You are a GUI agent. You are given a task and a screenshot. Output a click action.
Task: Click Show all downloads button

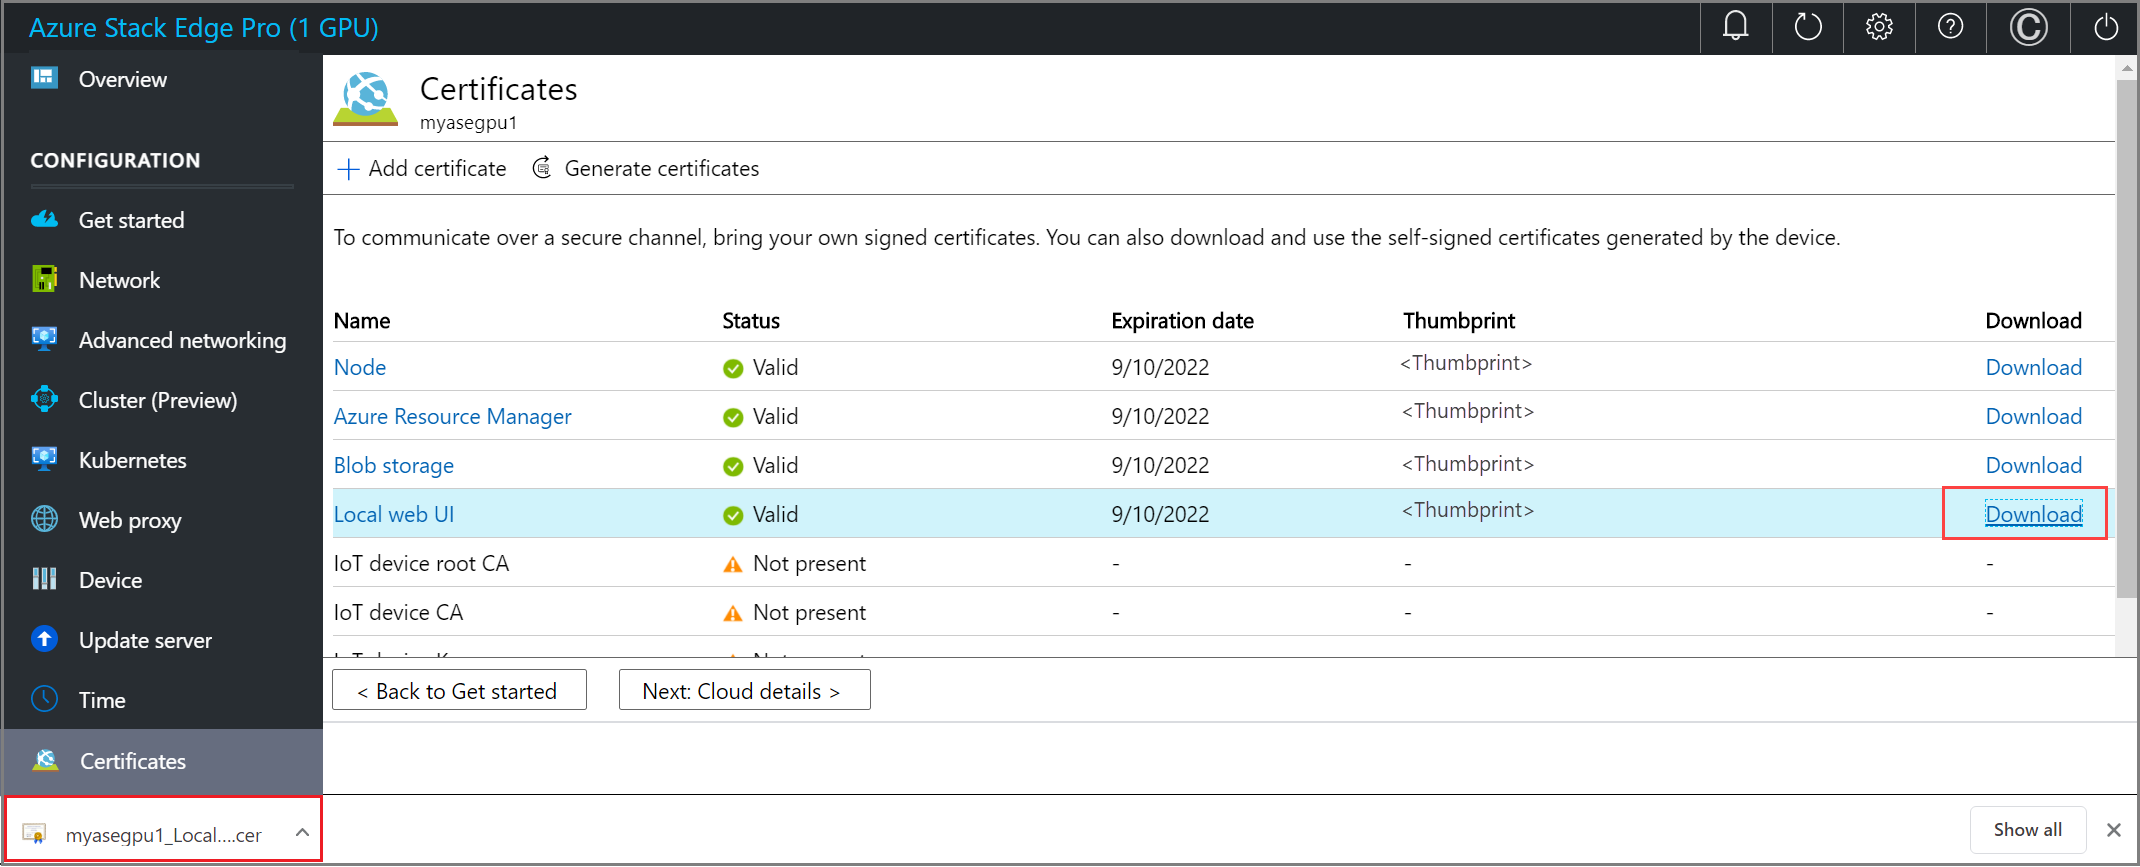point(2027,830)
